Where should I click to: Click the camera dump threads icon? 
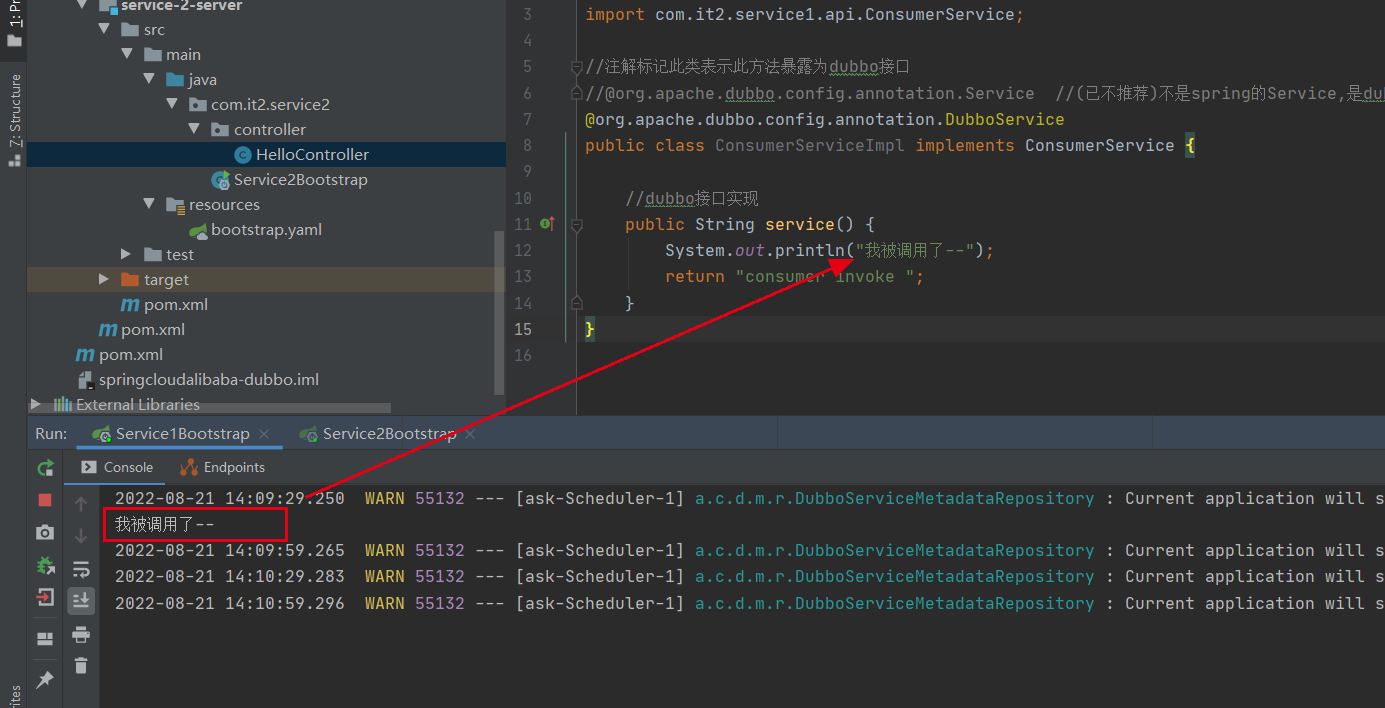pyautogui.click(x=45, y=533)
